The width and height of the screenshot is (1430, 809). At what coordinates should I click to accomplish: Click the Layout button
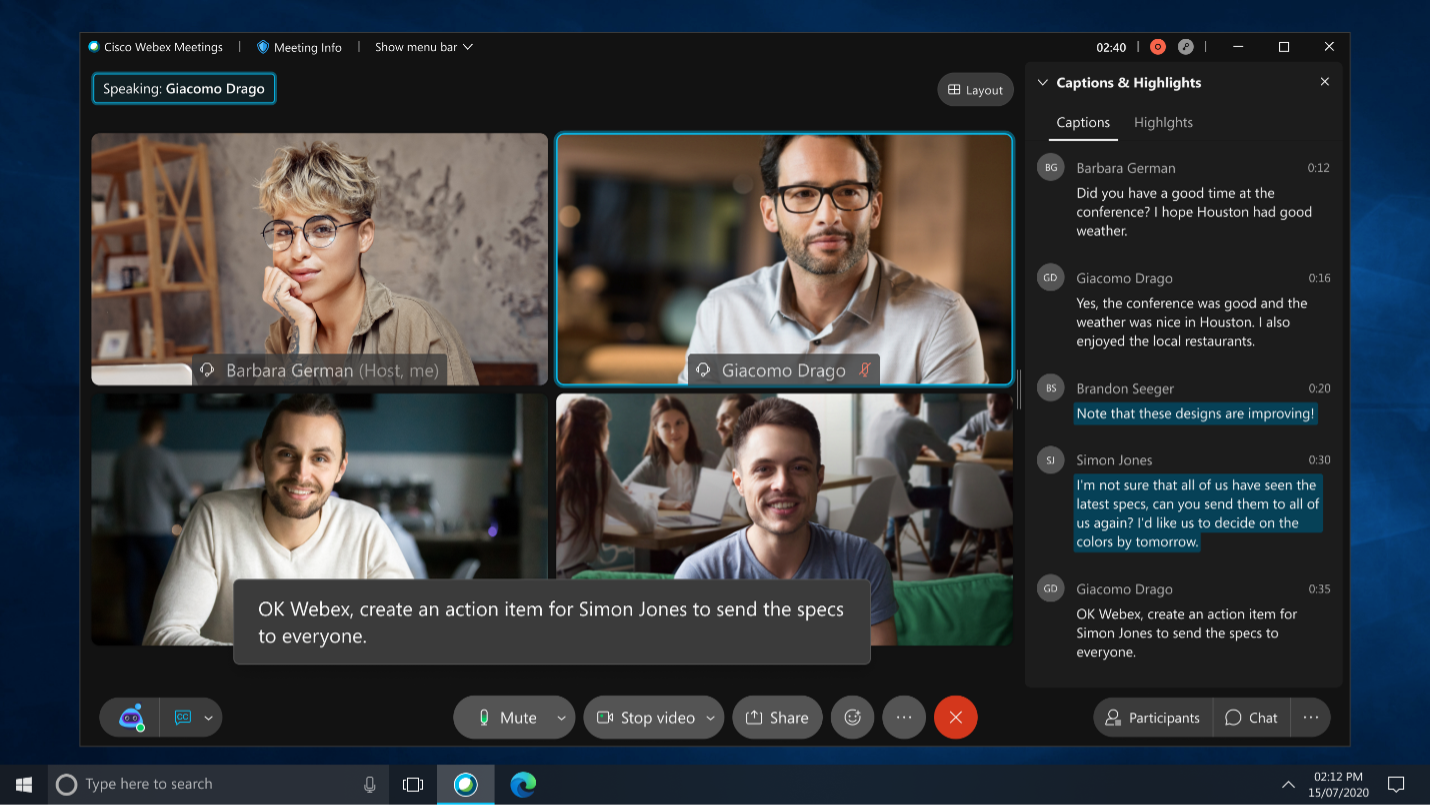point(975,90)
